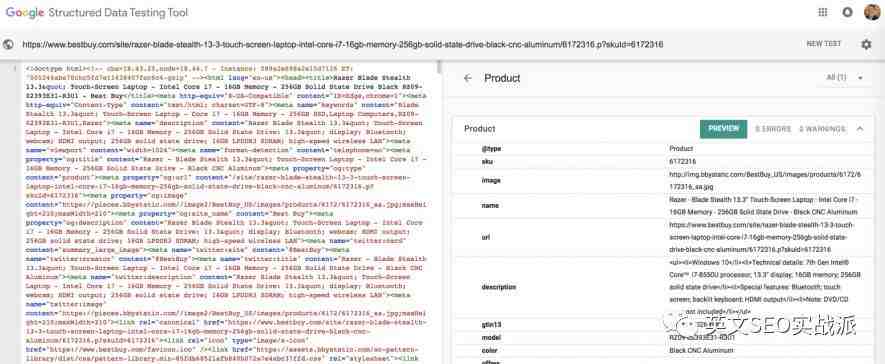Click inside the HTML source code pane
Image resolution: width=885 pixels, height=364 pixels.
pos(226,214)
